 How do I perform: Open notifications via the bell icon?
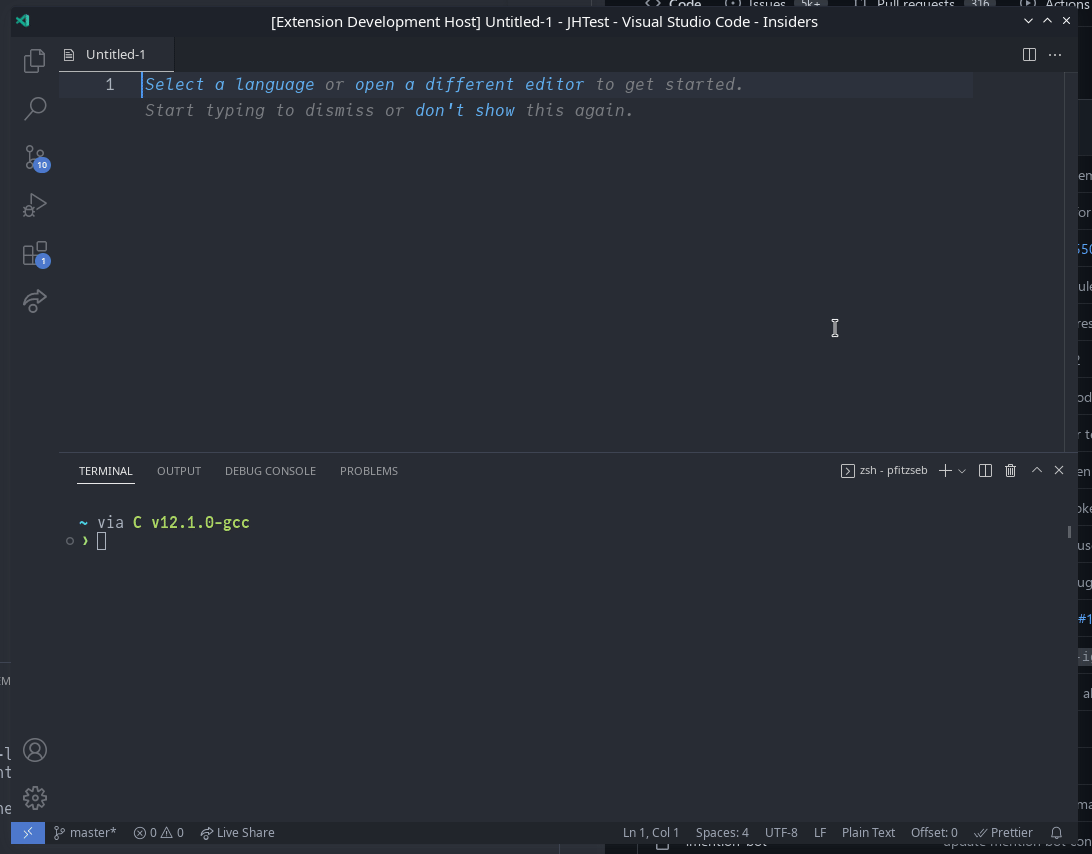[x=1056, y=832]
